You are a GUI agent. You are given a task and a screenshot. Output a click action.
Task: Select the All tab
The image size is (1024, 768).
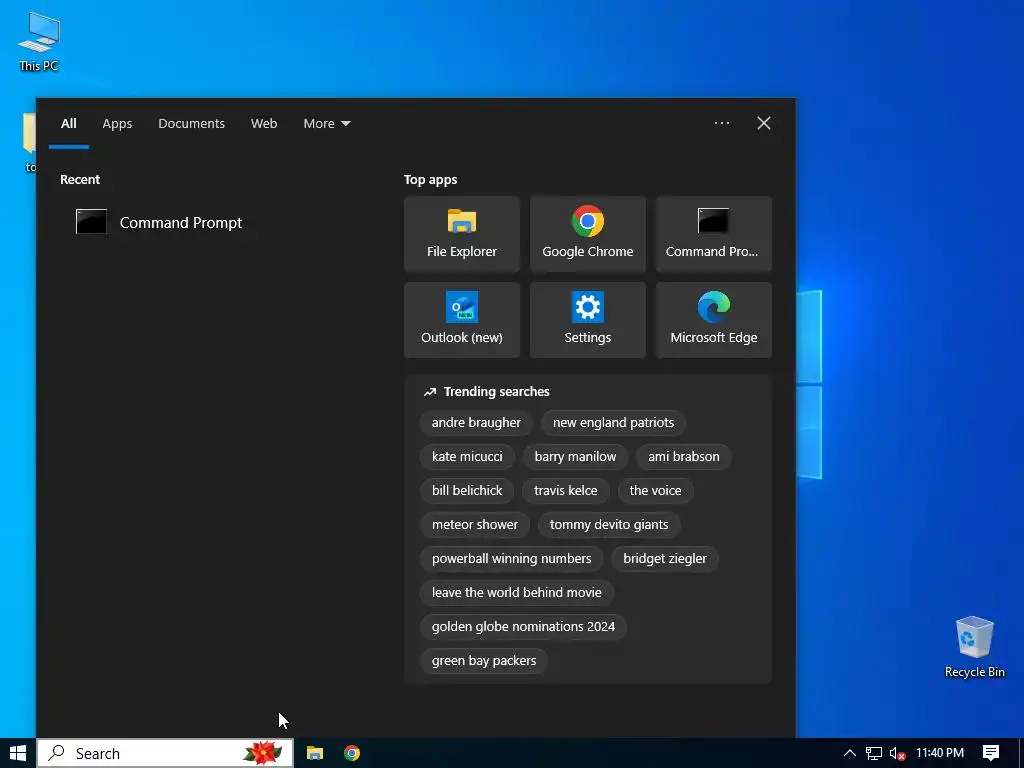[x=69, y=123]
